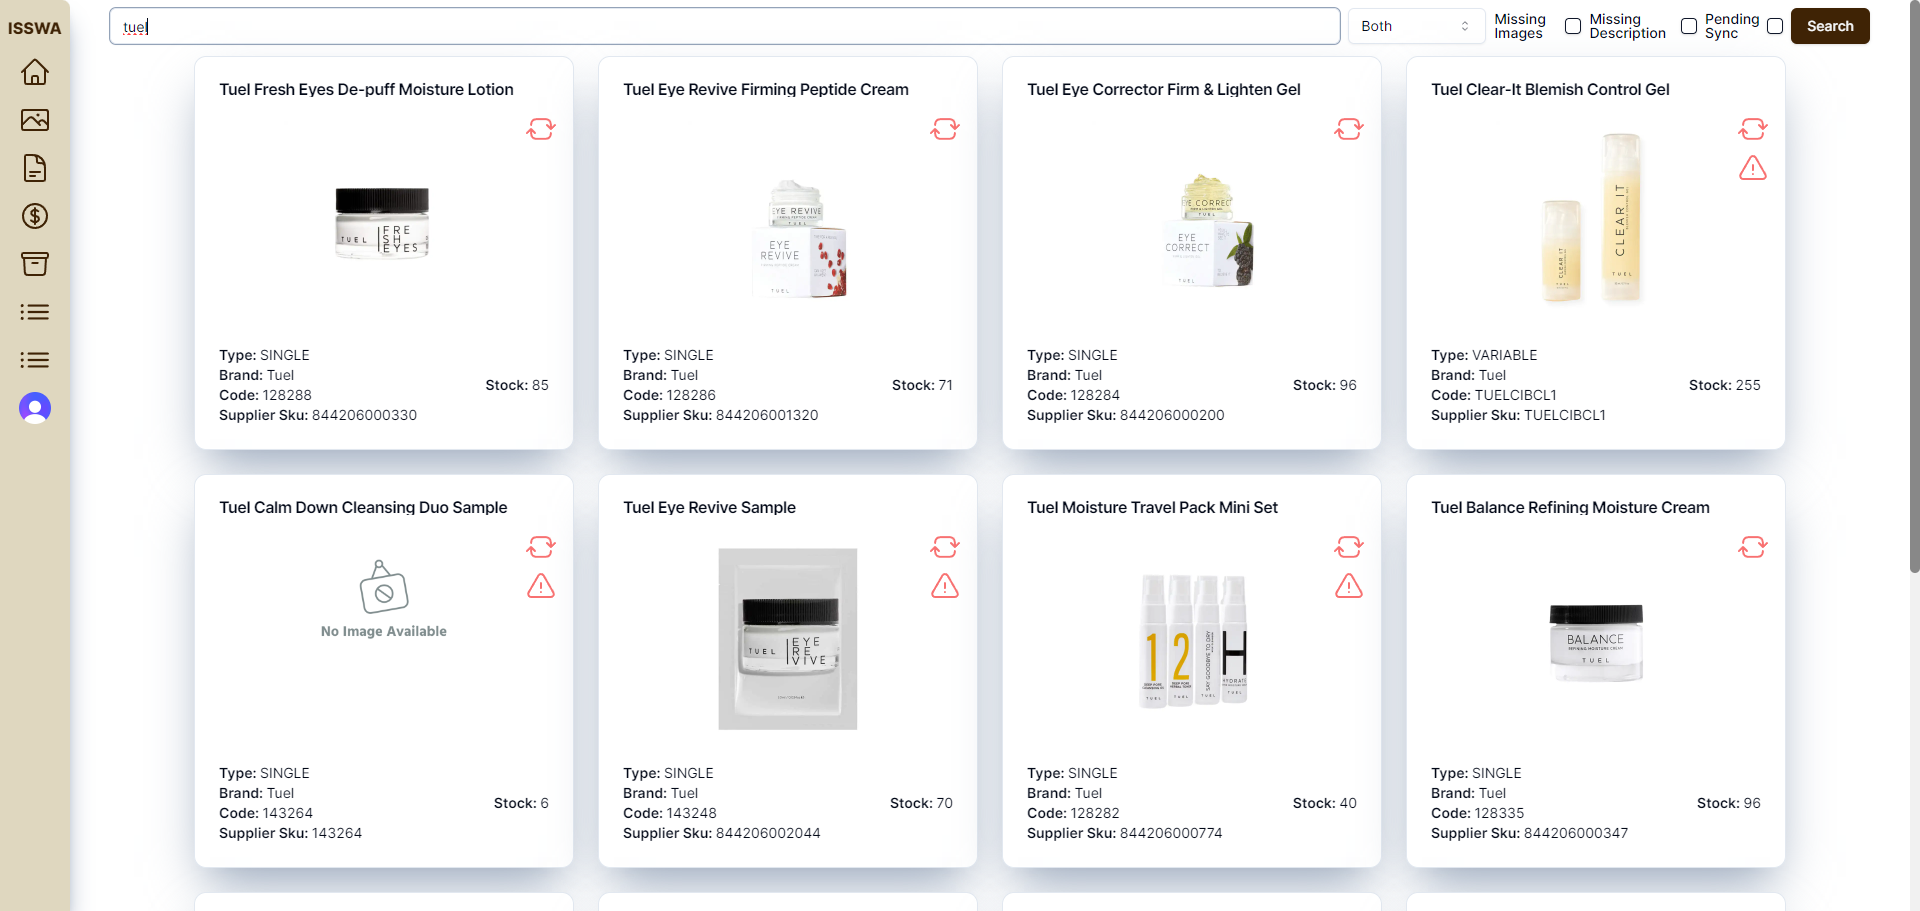Open the user profile avatar icon
Screen dimensions: 1920x911
35,408
